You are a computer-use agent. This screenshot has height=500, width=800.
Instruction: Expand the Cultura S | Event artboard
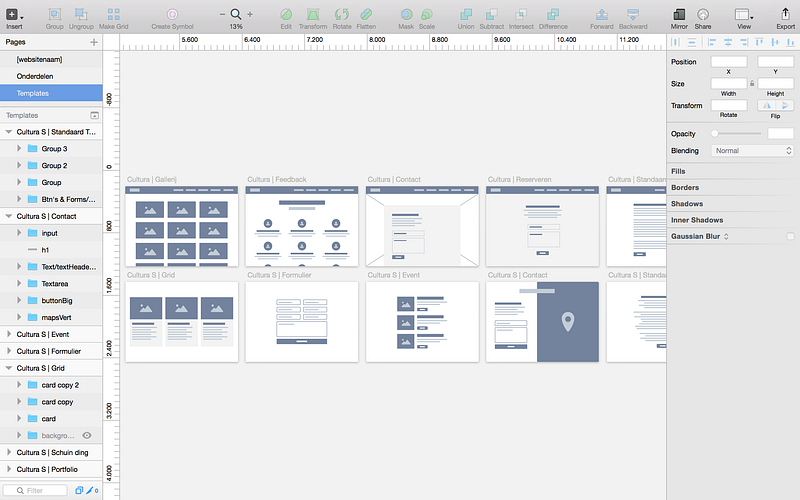click(x=9, y=334)
